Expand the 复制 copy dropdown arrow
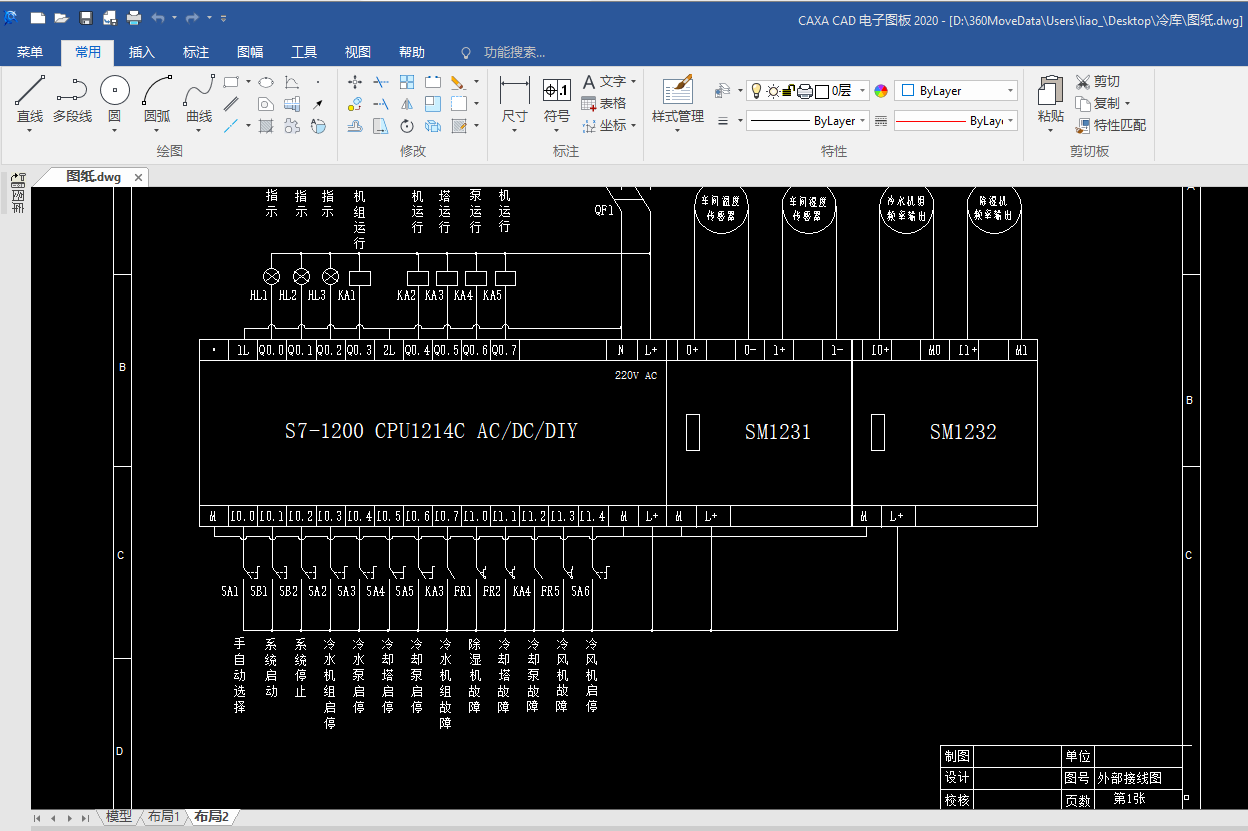Screen dimensions: 1248x831 (1127, 104)
